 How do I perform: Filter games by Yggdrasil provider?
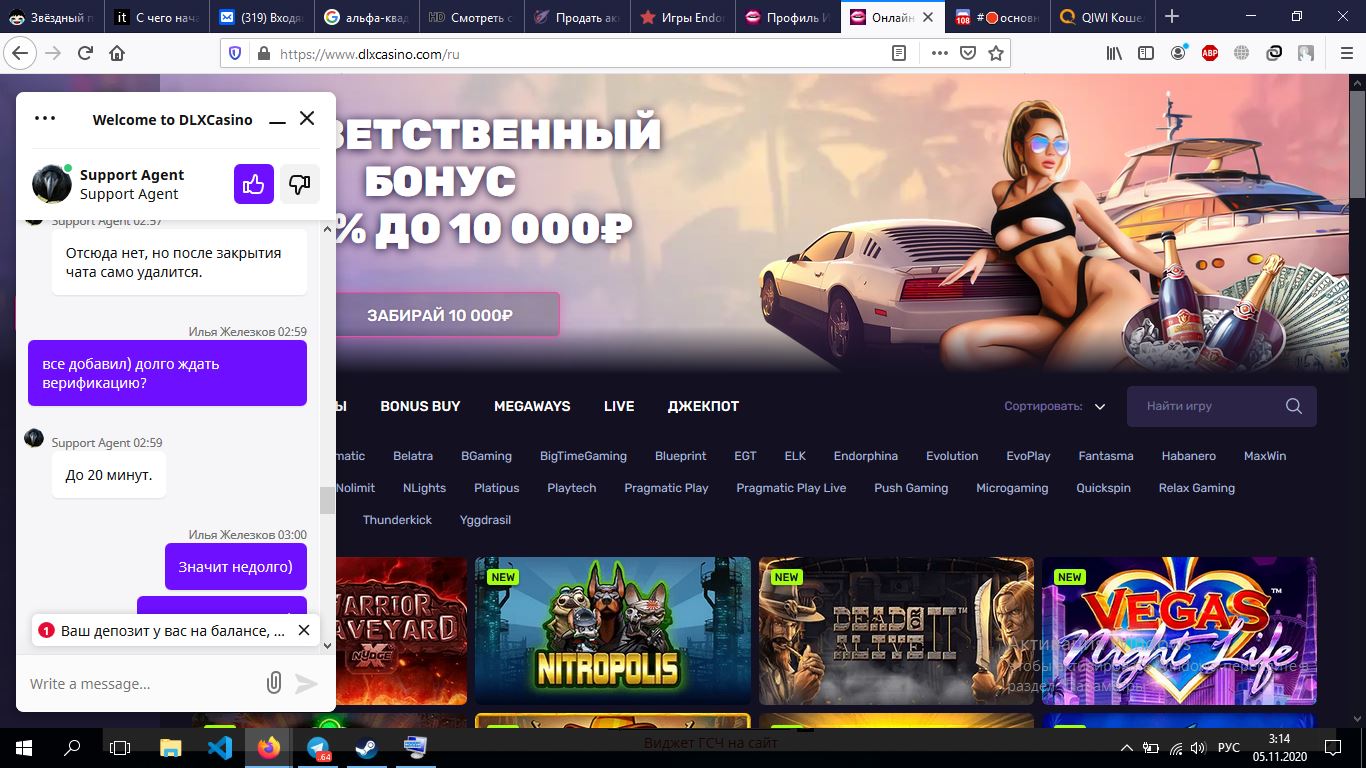pos(485,520)
